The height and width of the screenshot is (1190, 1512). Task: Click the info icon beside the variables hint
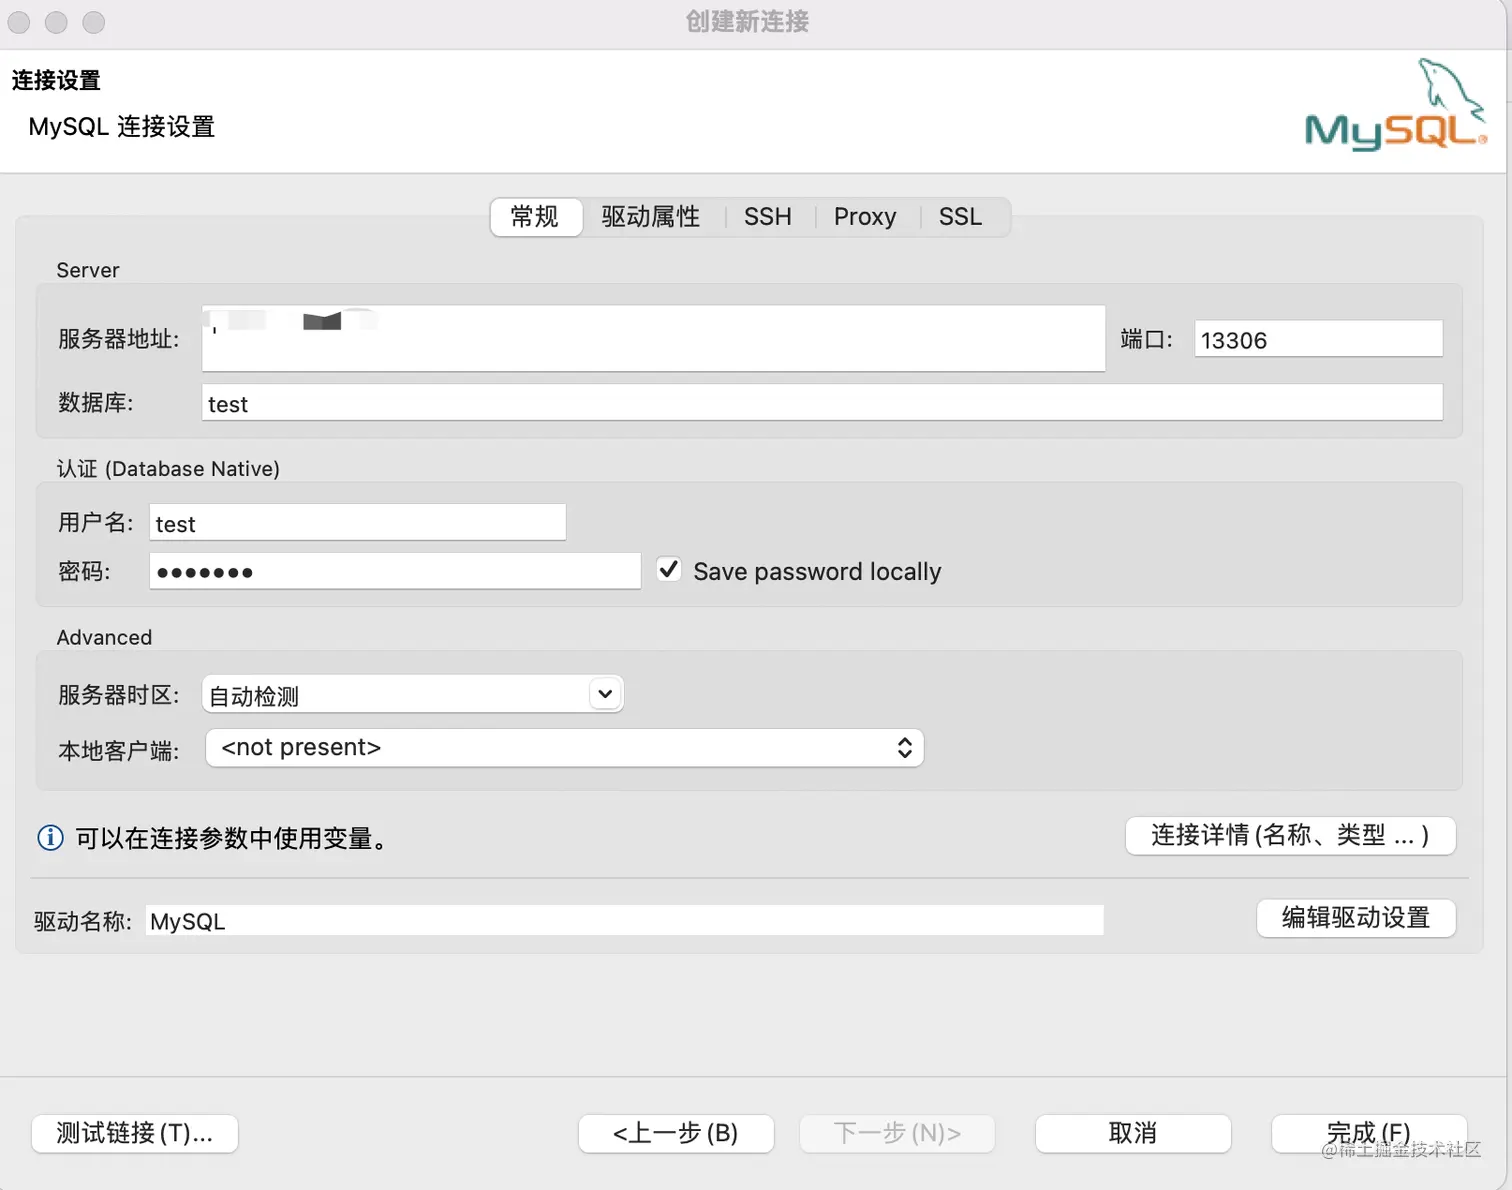click(50, 838)
